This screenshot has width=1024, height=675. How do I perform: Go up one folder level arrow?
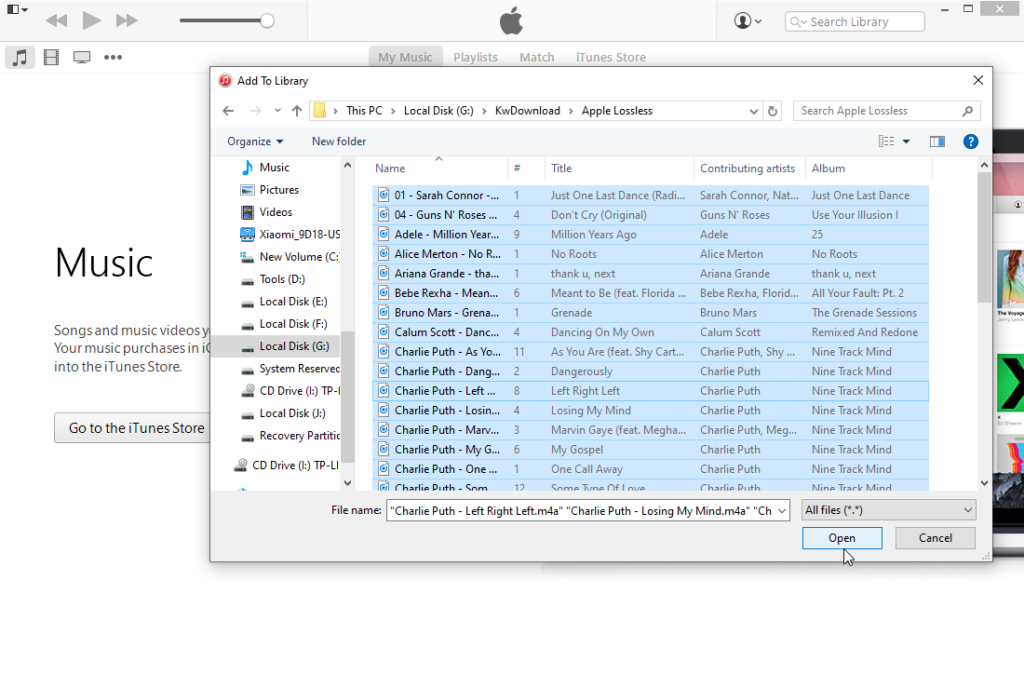[297, 111]
